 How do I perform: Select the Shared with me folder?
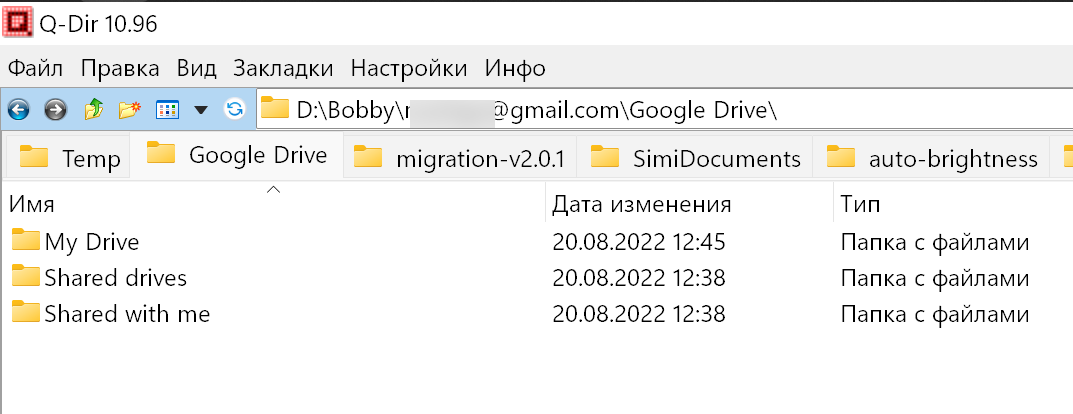pyautogui.click(x=111, y=313)
